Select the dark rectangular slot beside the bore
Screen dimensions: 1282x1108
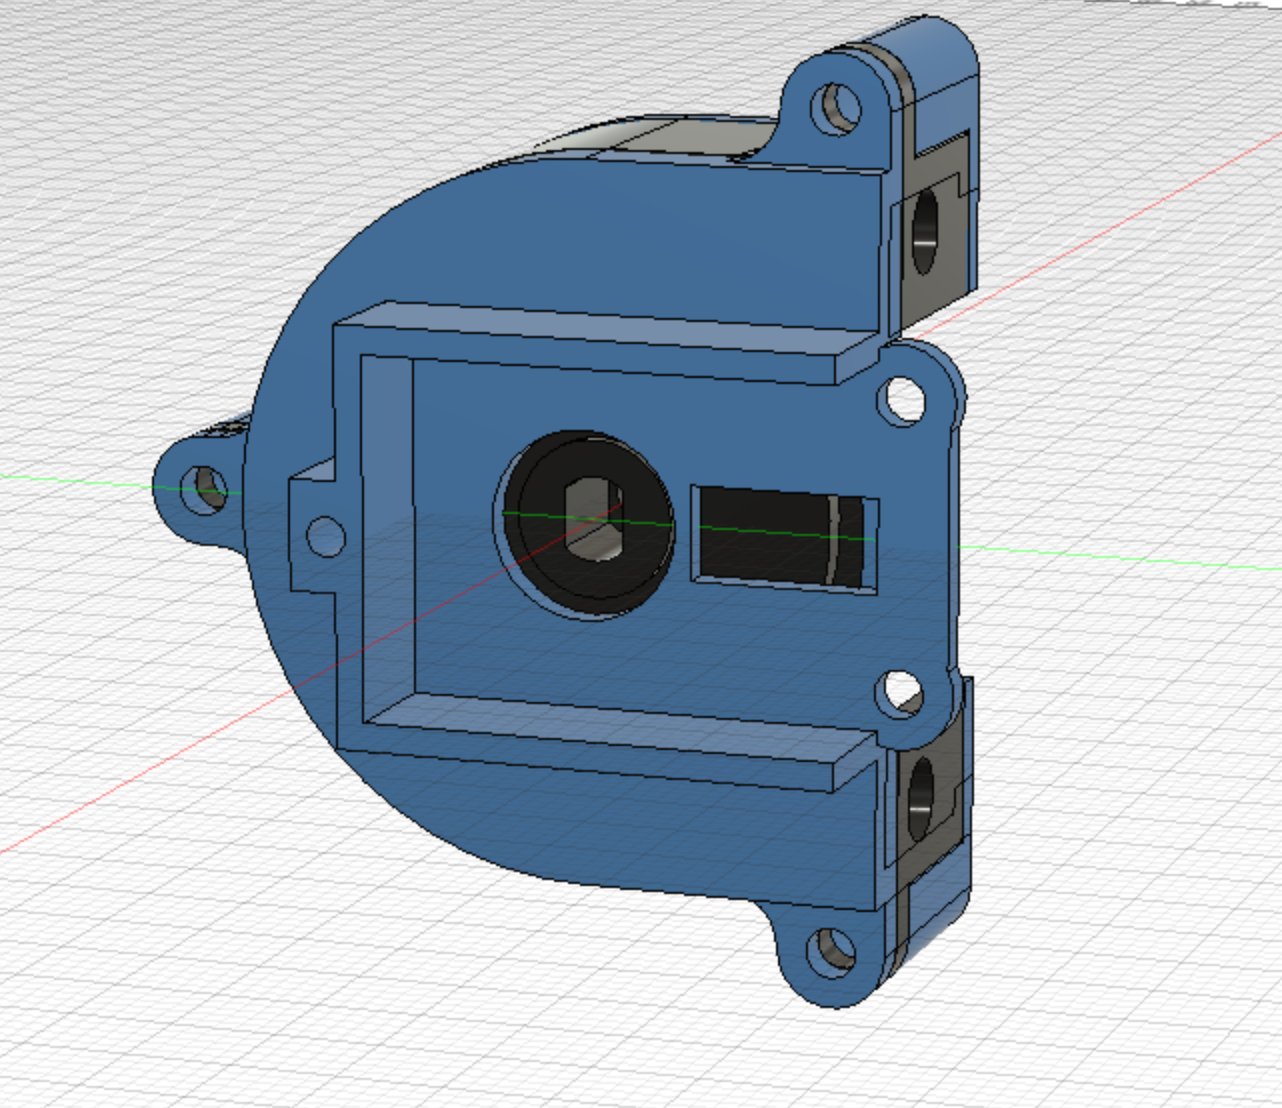tap(784, 539)
